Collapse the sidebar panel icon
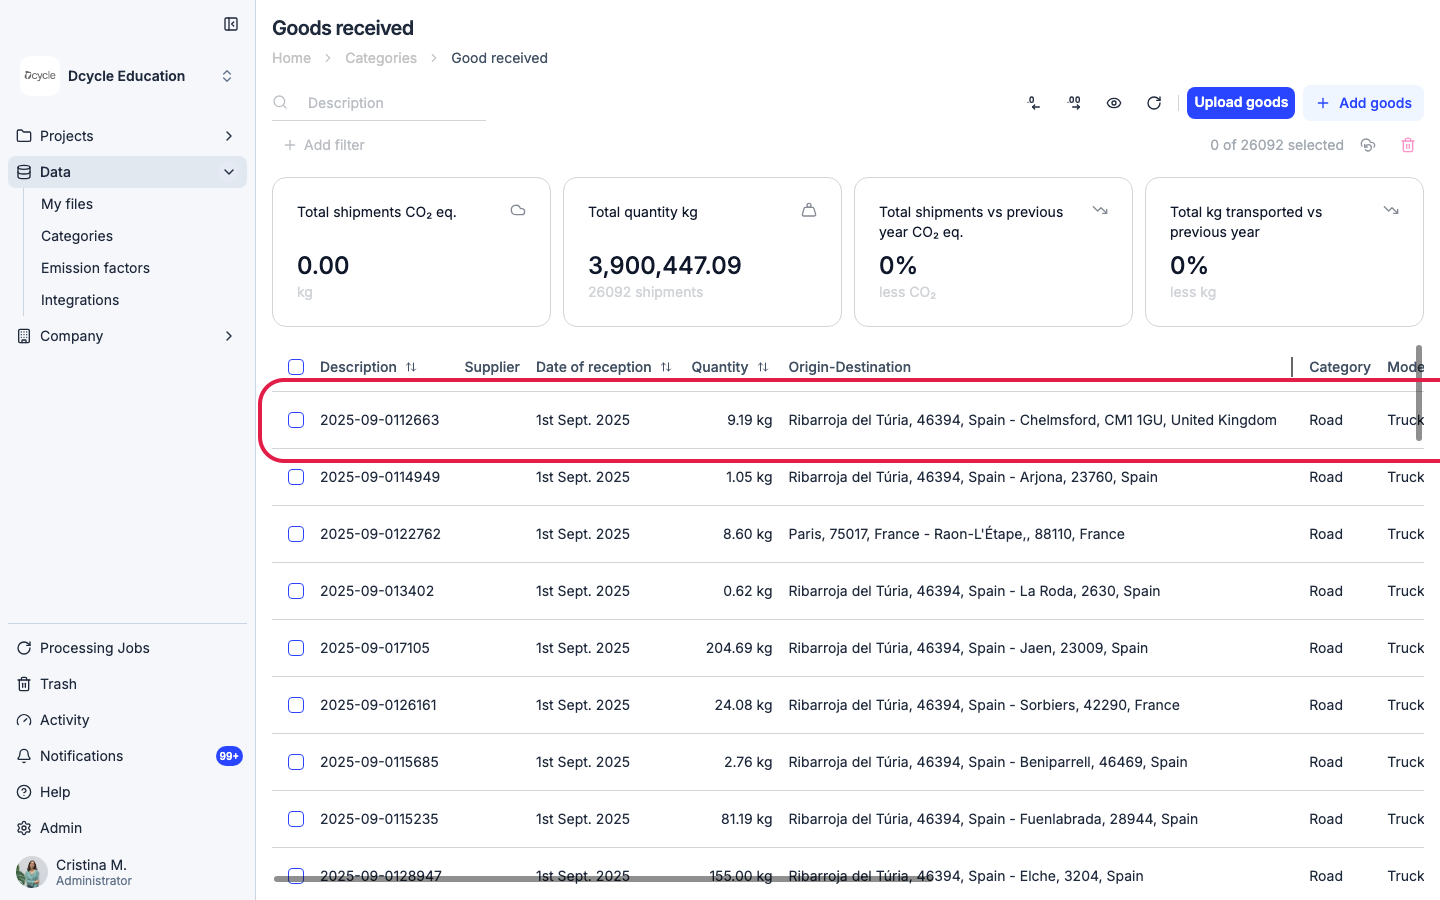 pyautogui.click(x=231, y=24)
